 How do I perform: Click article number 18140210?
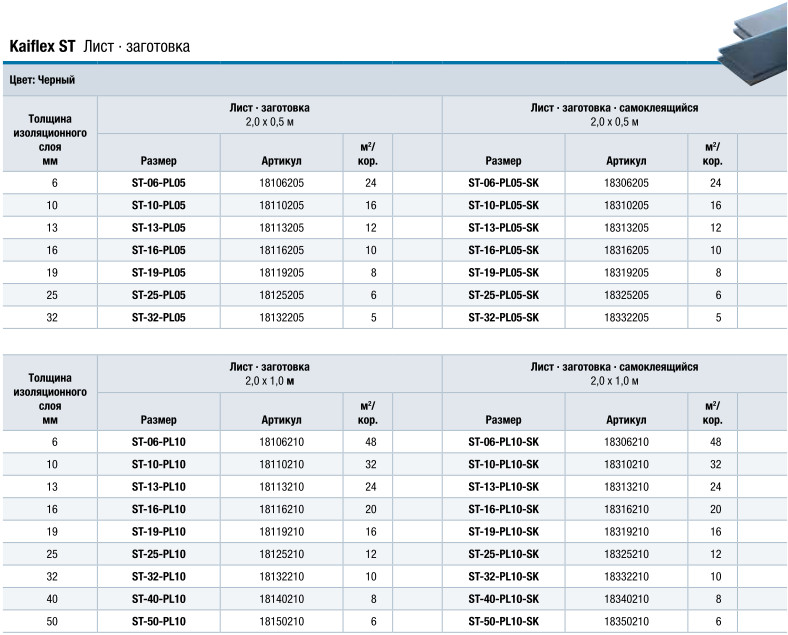point(281,599)
